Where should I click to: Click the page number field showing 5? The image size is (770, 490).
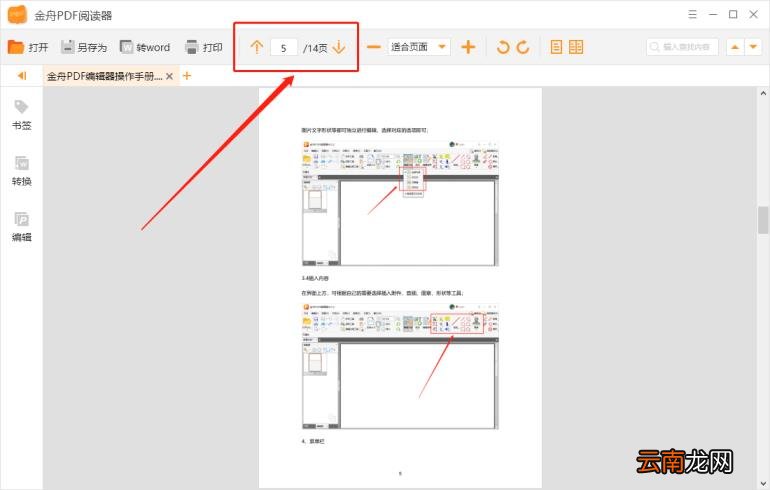[x=284, y=48]
